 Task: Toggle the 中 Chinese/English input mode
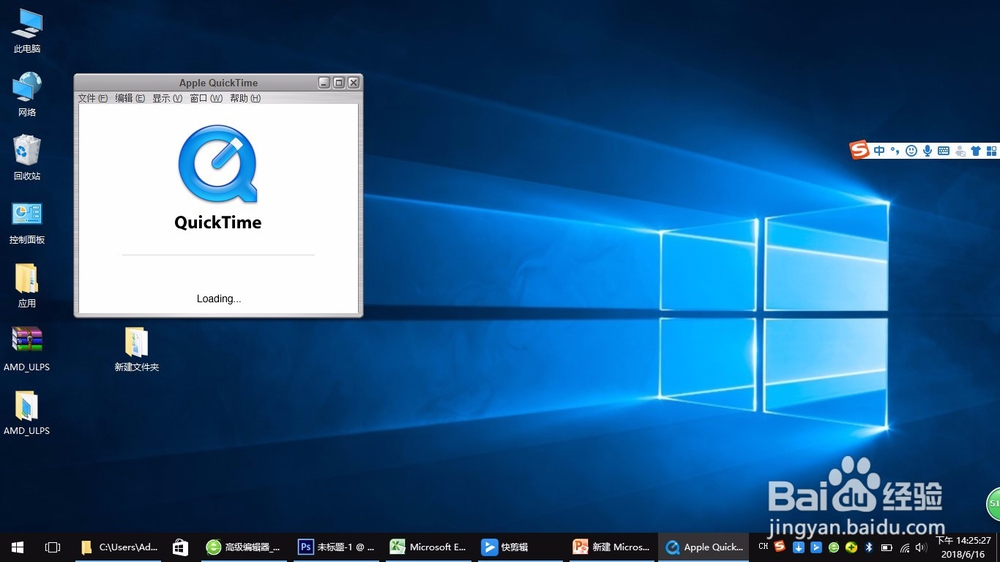pyautogui.click(x=879, y=151)
